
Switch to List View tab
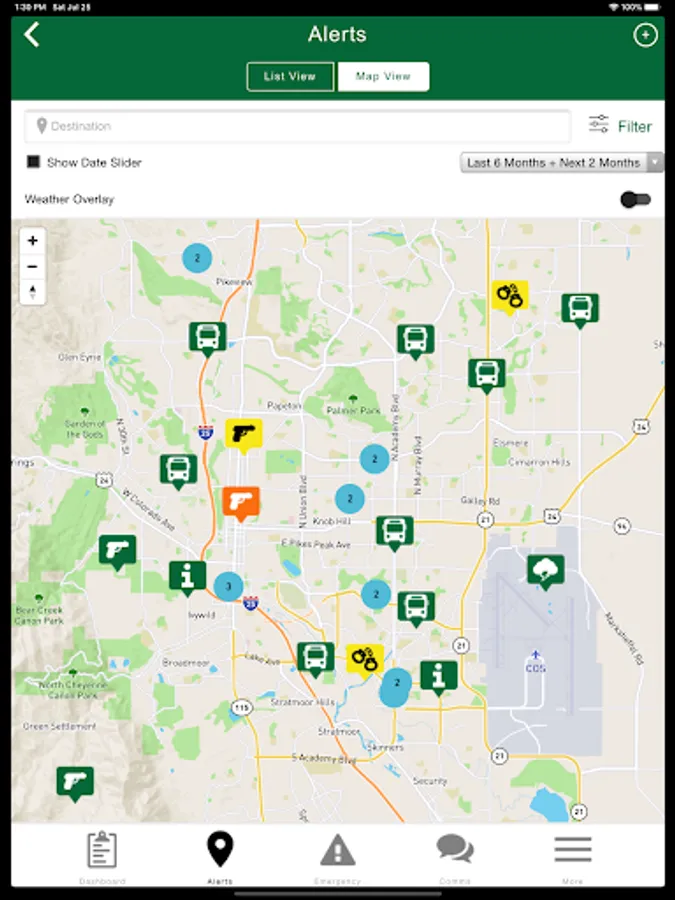290,76
